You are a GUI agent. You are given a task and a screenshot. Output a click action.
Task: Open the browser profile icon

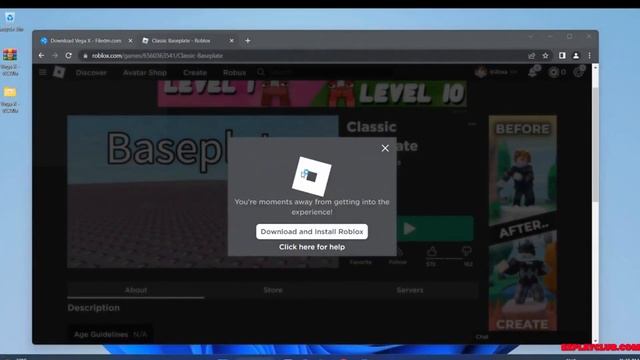576,56
